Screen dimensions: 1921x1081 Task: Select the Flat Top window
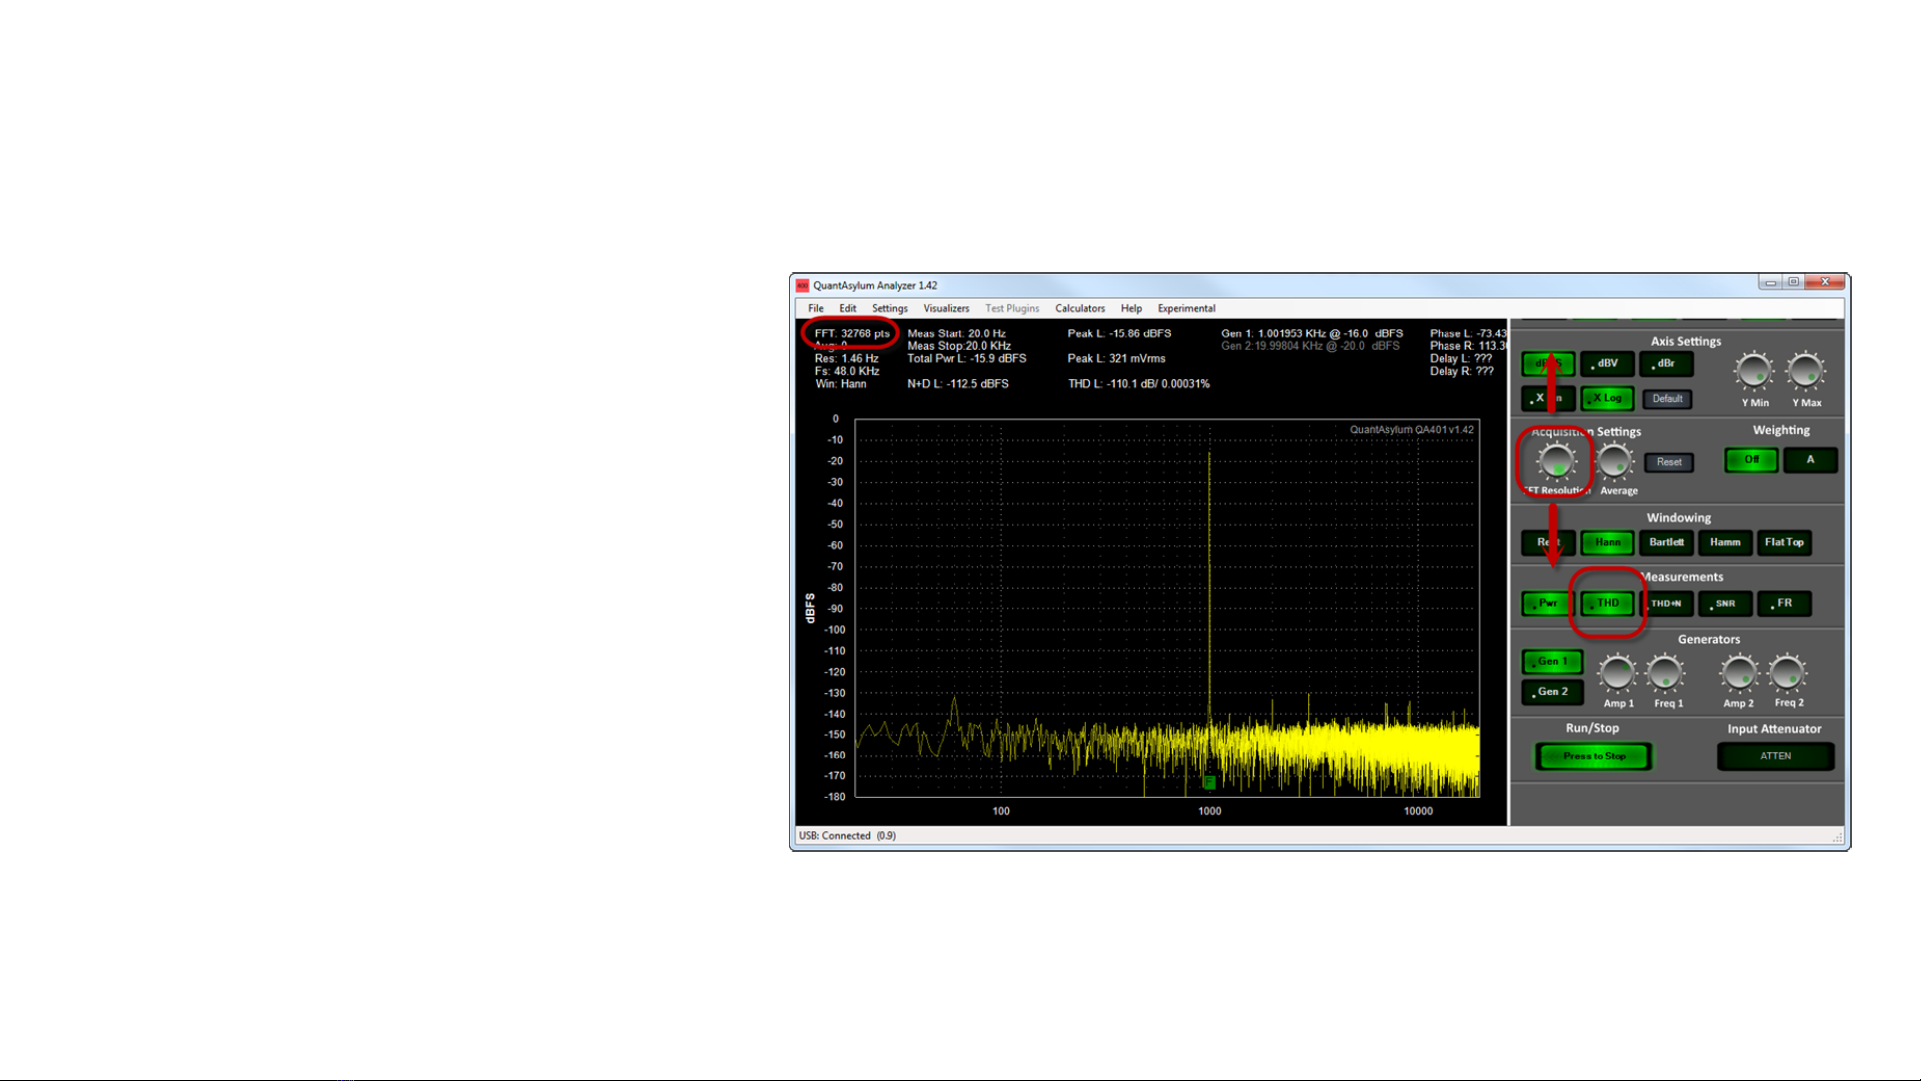tap(1784, 543)
